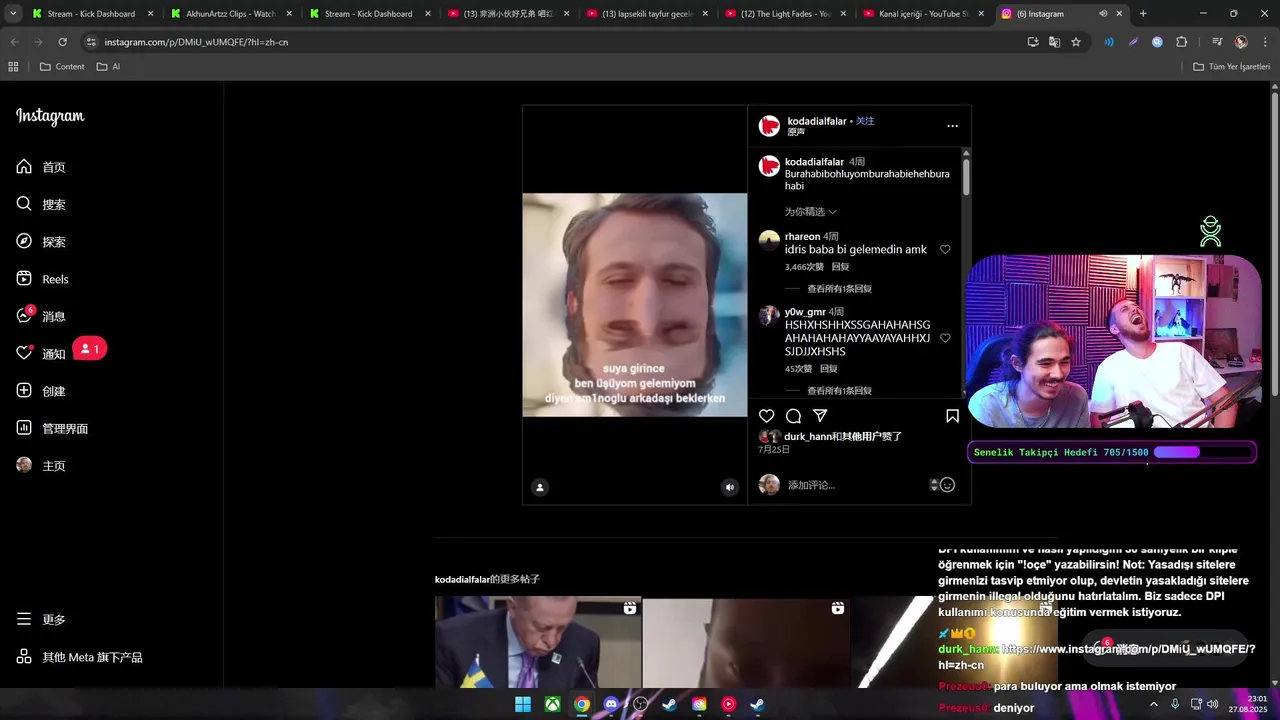Open post options three-dot menu
The height and width of the screenshot is (720, 1280).
click(x=952, y=126)
